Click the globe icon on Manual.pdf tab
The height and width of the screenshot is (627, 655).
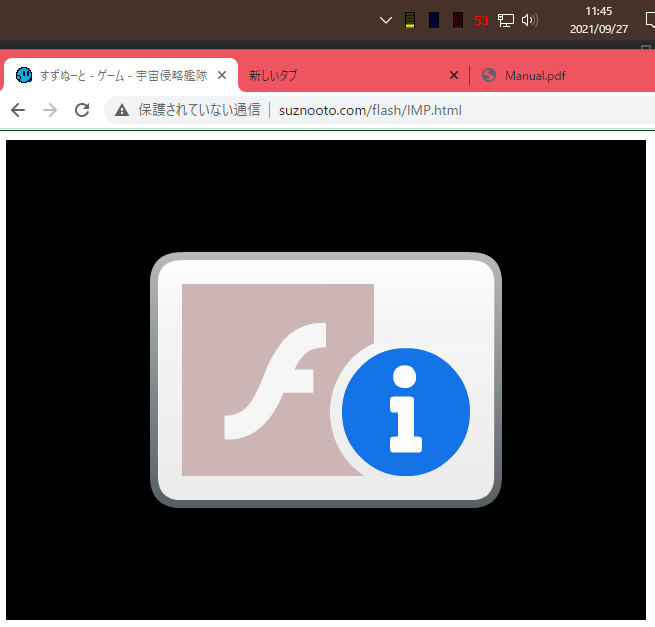tap(489, 75)
